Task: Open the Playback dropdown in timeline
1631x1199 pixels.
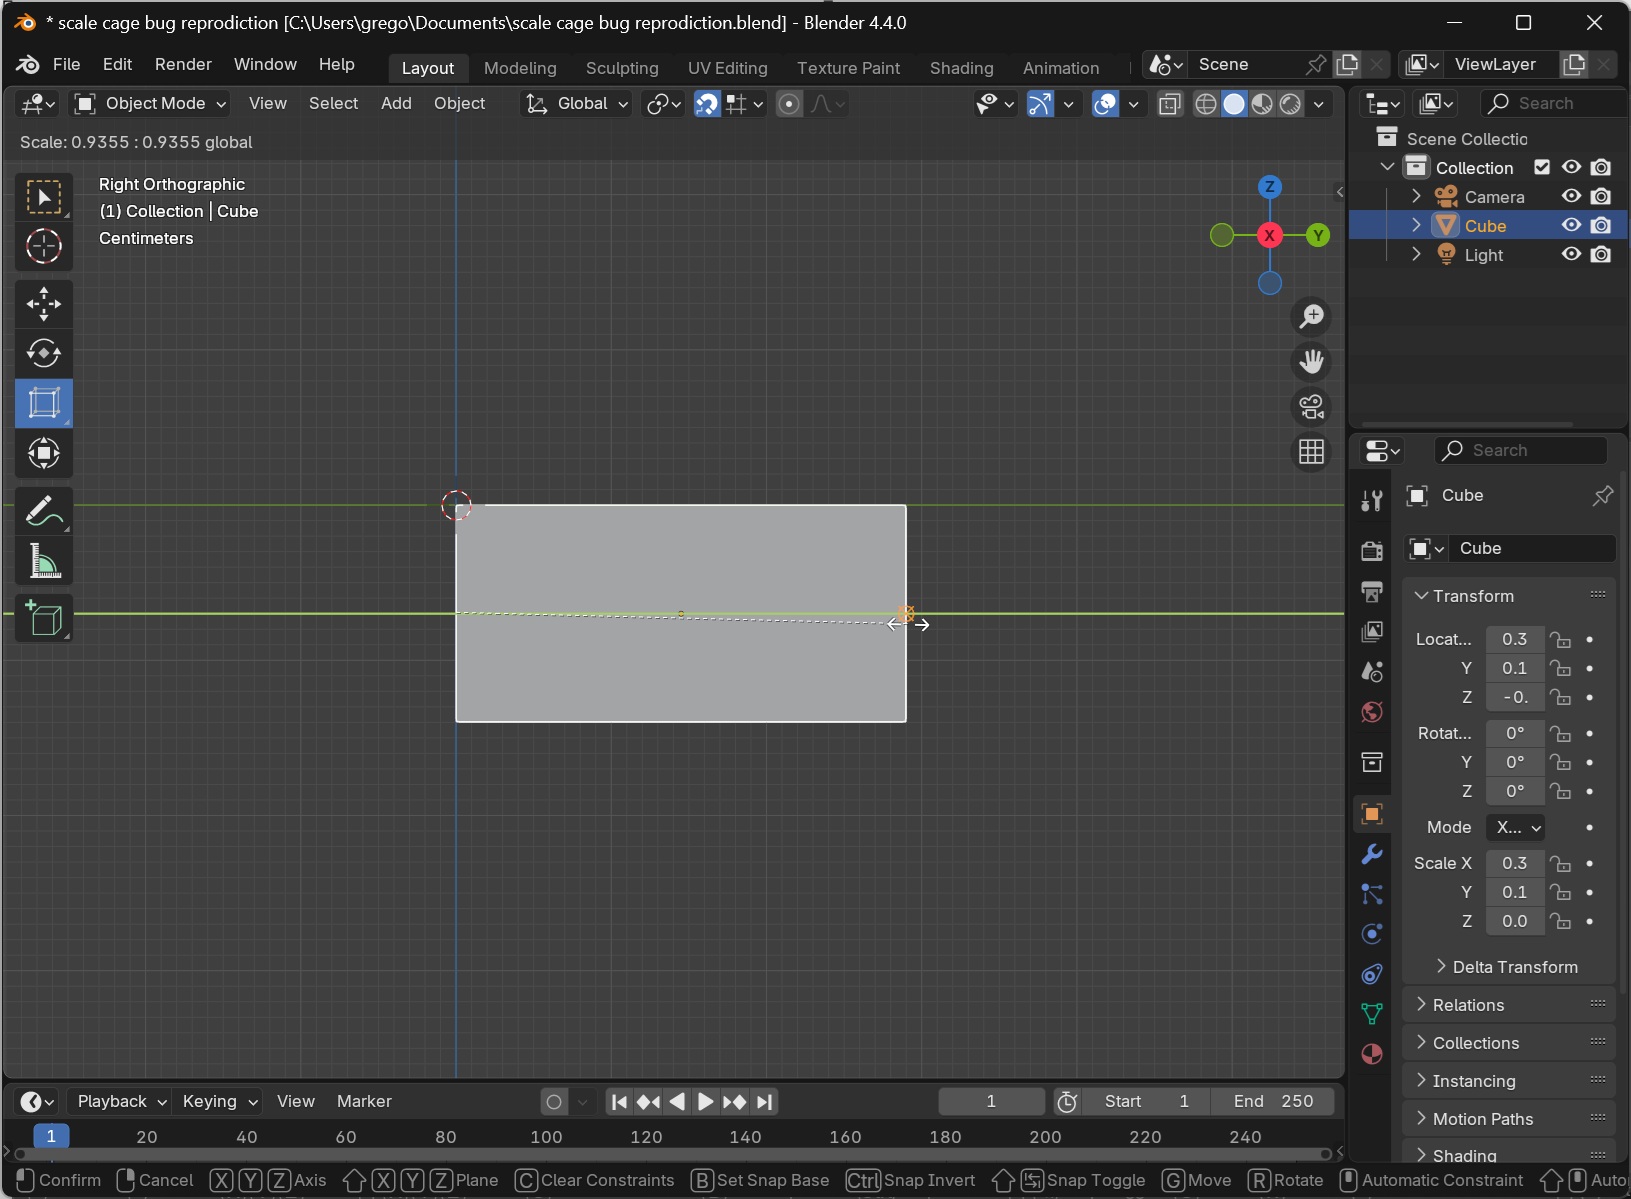Action: [120, 1102]
